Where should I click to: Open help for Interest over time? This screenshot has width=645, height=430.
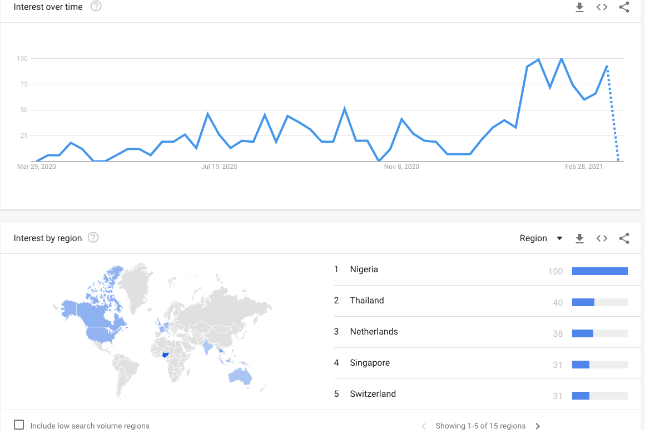pyautogui.click(x=96, y=6)
